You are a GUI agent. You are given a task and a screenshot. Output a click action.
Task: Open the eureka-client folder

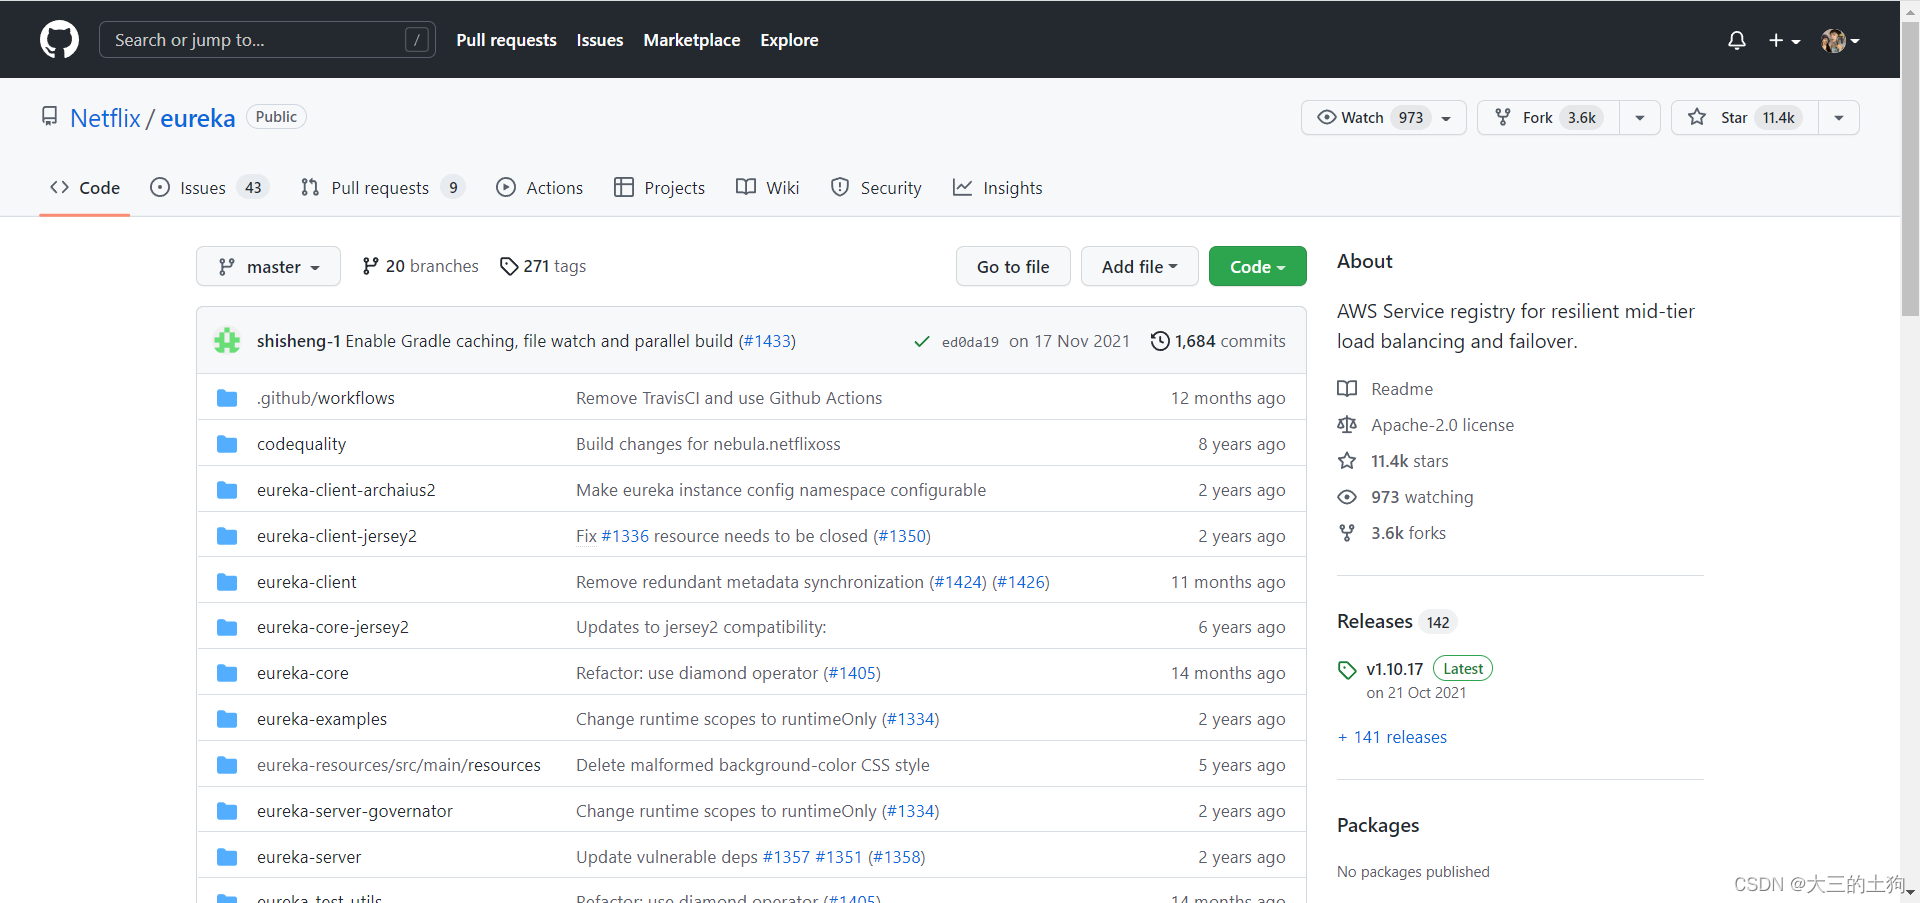(x=306, y=582)
